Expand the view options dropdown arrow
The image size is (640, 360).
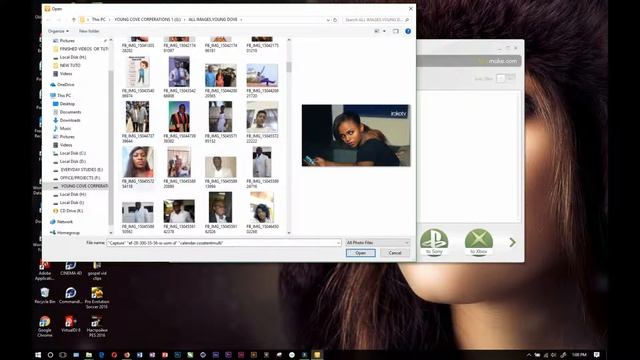point(384,31)
